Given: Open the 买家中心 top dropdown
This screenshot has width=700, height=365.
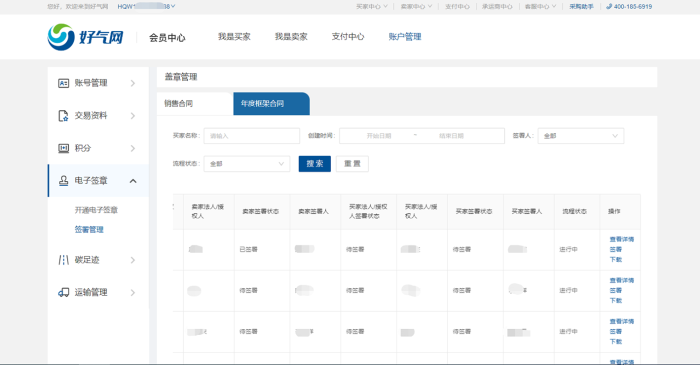Looking at the screenshot, I should pyautogui.click(x=371, y=7).
